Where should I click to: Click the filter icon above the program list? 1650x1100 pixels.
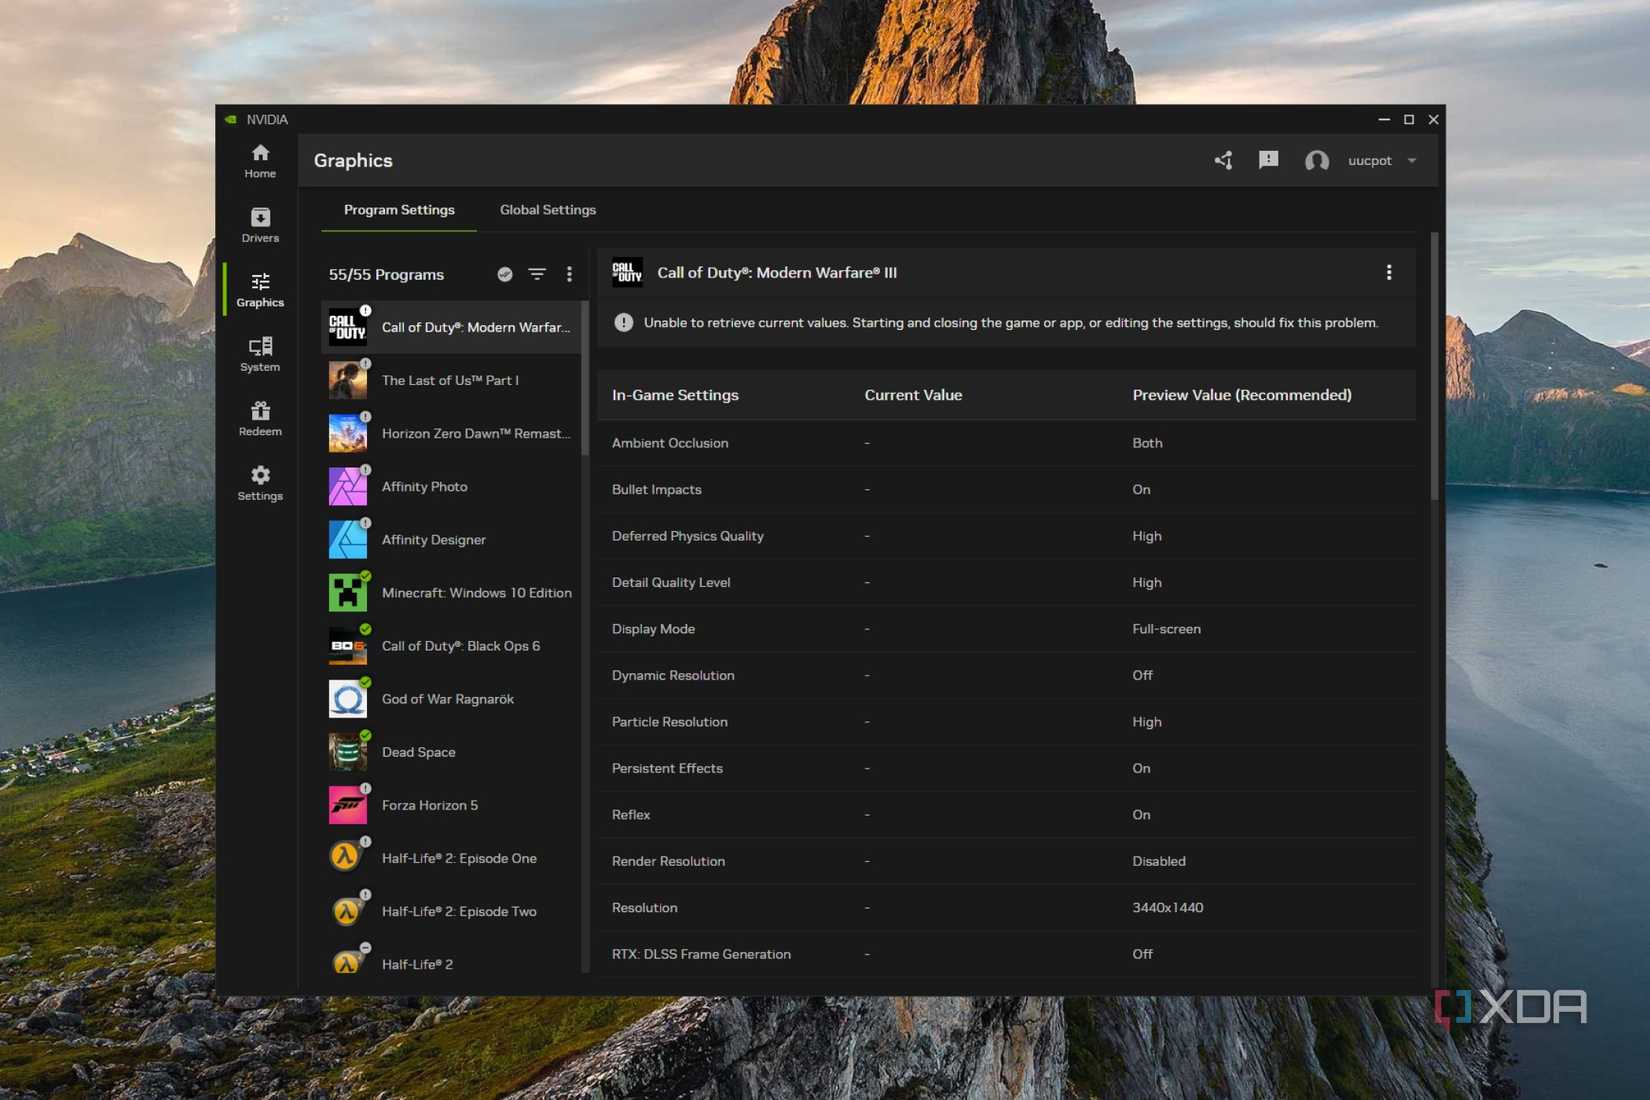pyautogui.click(x=537, y=274)
